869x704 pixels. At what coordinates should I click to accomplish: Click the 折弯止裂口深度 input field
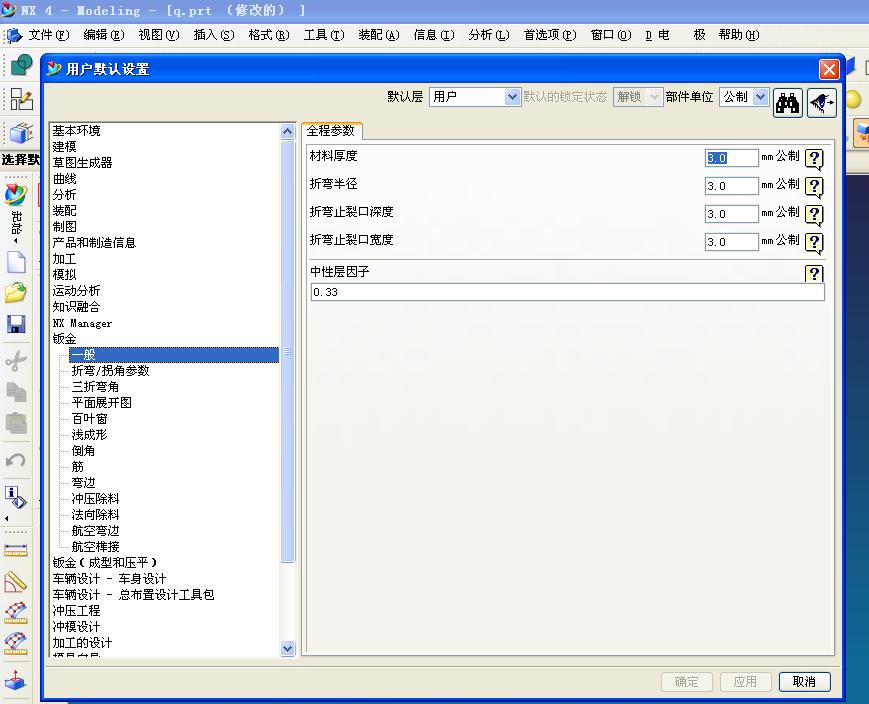pos(731,214)
